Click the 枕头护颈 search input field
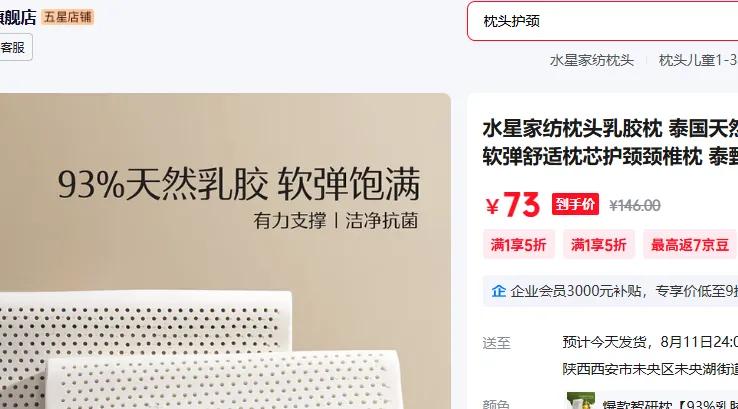The width and height of the screenshot is (738, 409). point(602,21)
